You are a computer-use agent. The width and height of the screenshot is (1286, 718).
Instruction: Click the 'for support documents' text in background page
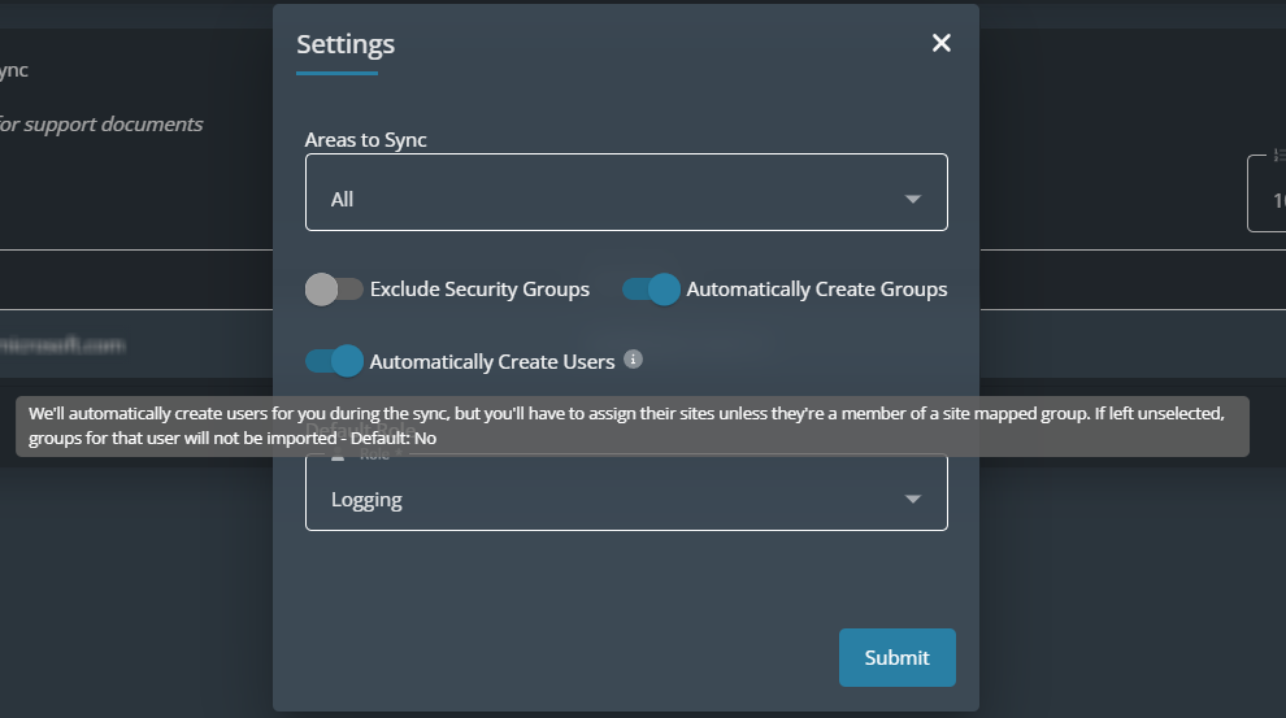101,124
